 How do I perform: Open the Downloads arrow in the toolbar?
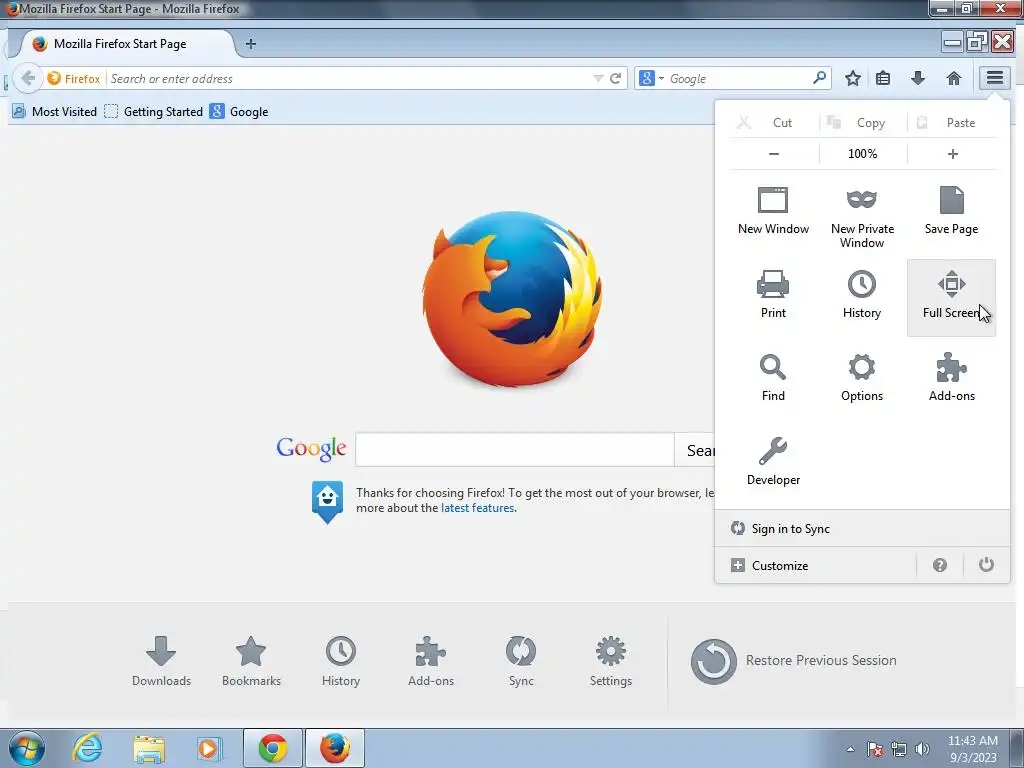coord(918,78)
